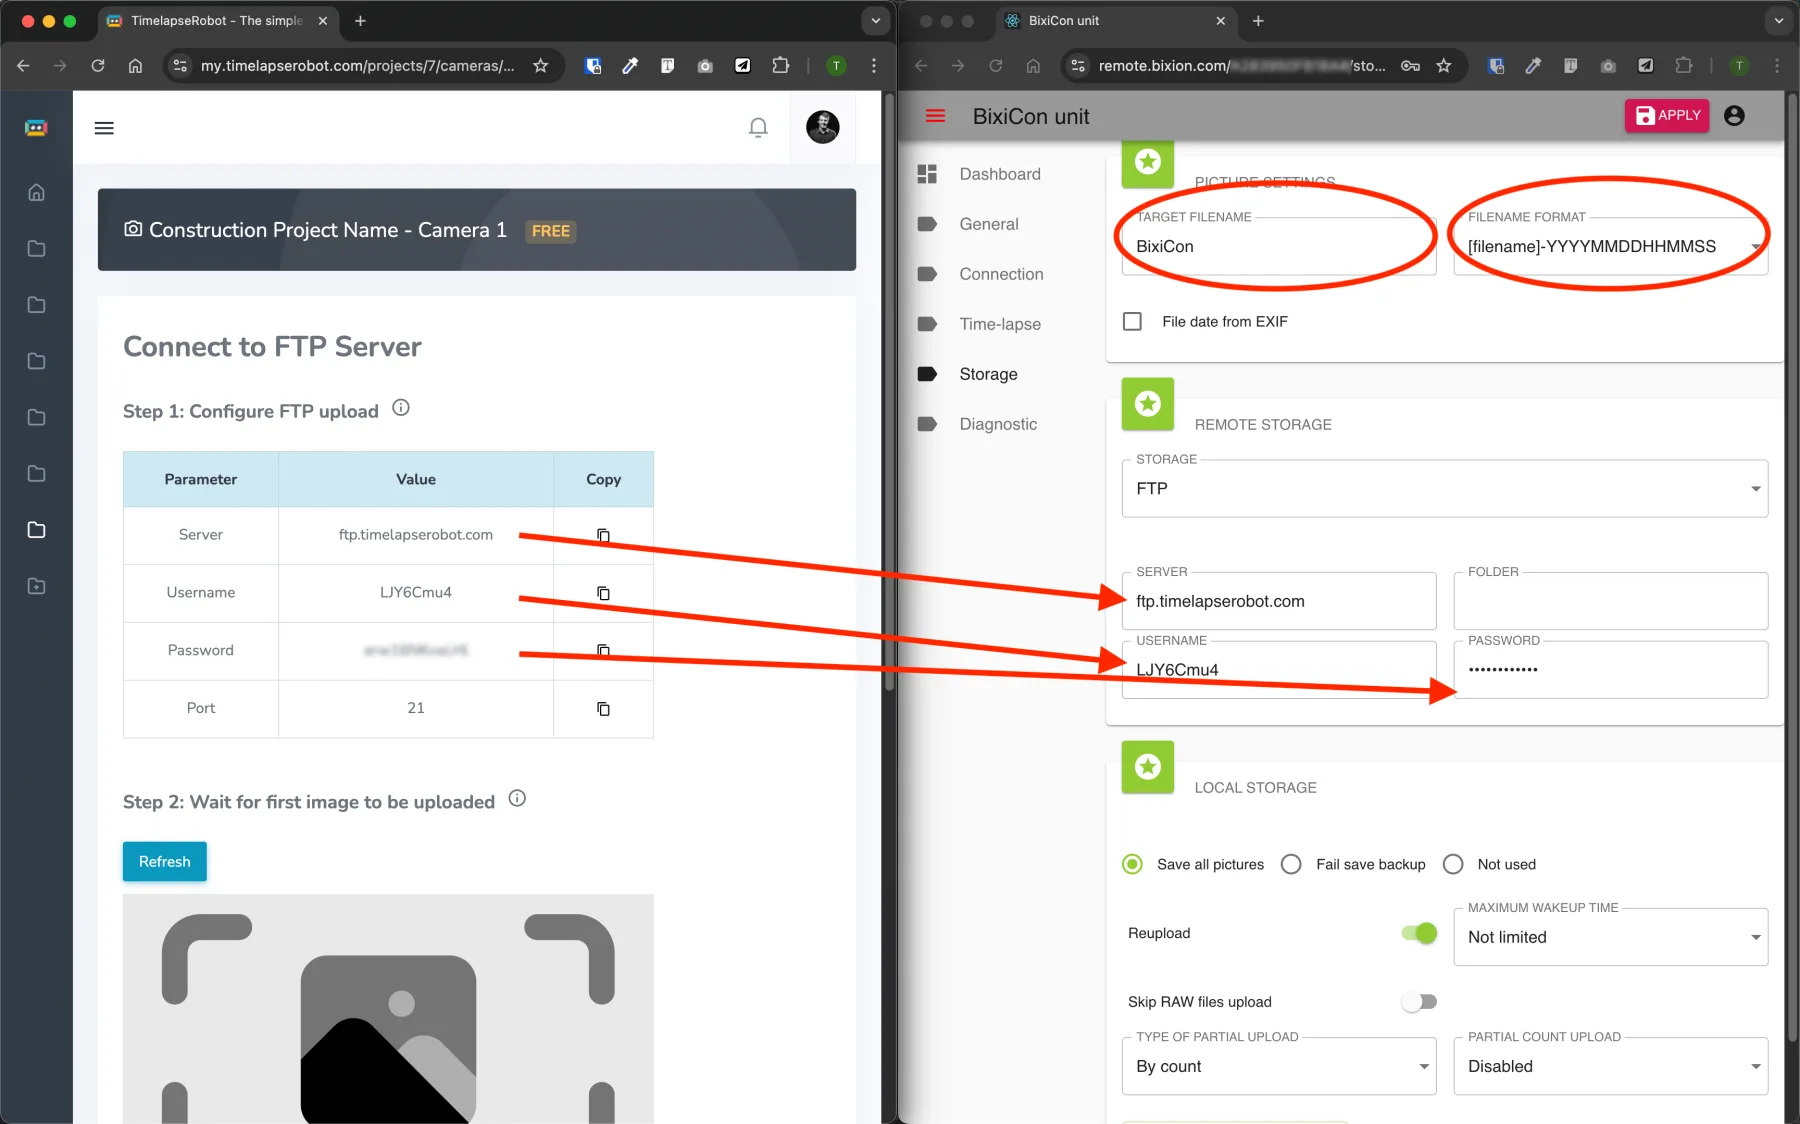Image resolution: width=1800 pixels, height=1124 pixels.
Task: Open General section in BixiCon sidebar
Action: (989, 224)
